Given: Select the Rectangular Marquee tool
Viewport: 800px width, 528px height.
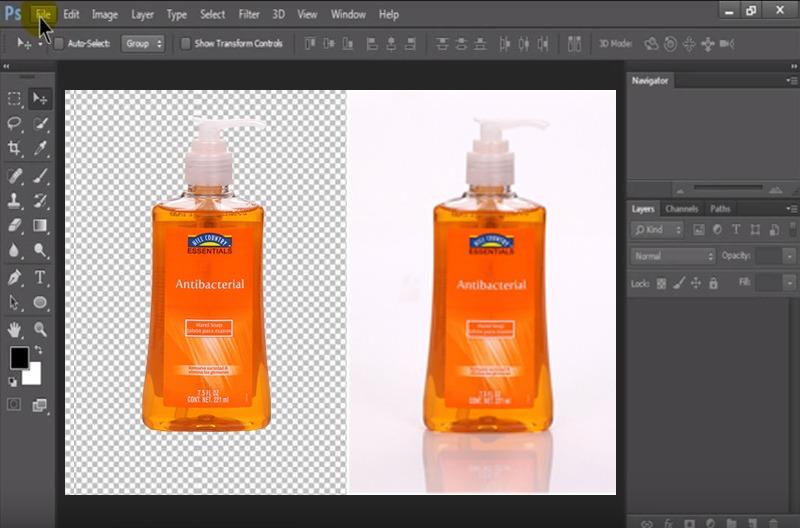Looking at the screenshot, I should (x=14, y=98).
